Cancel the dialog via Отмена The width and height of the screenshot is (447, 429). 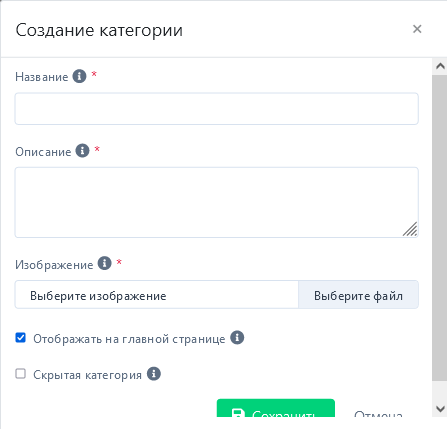[x=378, y=413]
